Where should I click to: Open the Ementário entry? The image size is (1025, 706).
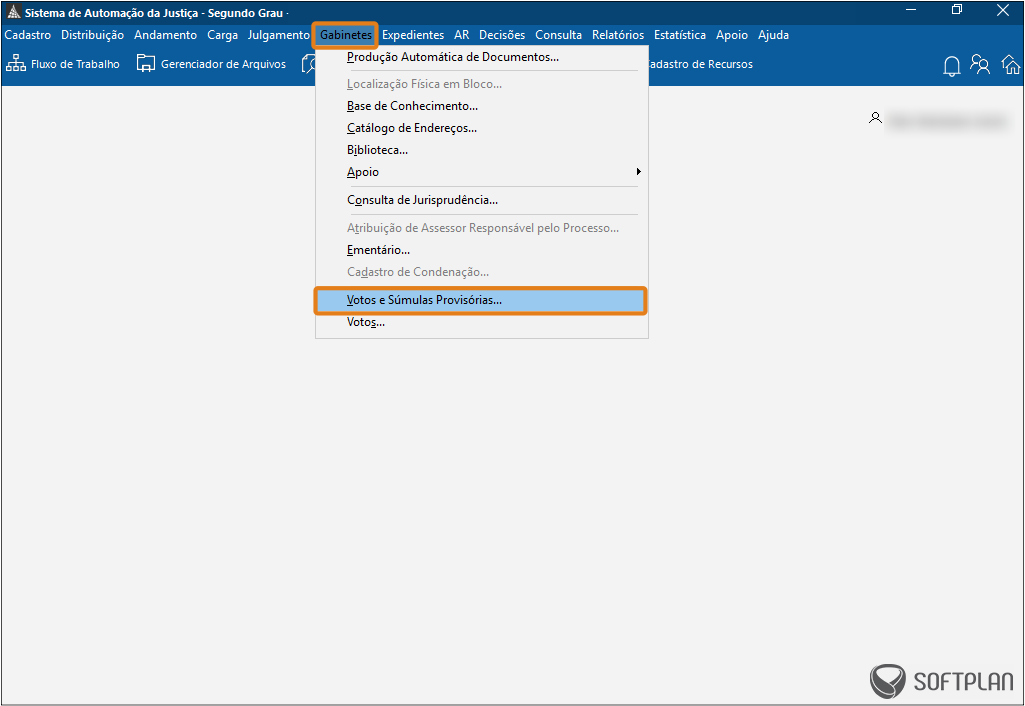pos(482,250)
